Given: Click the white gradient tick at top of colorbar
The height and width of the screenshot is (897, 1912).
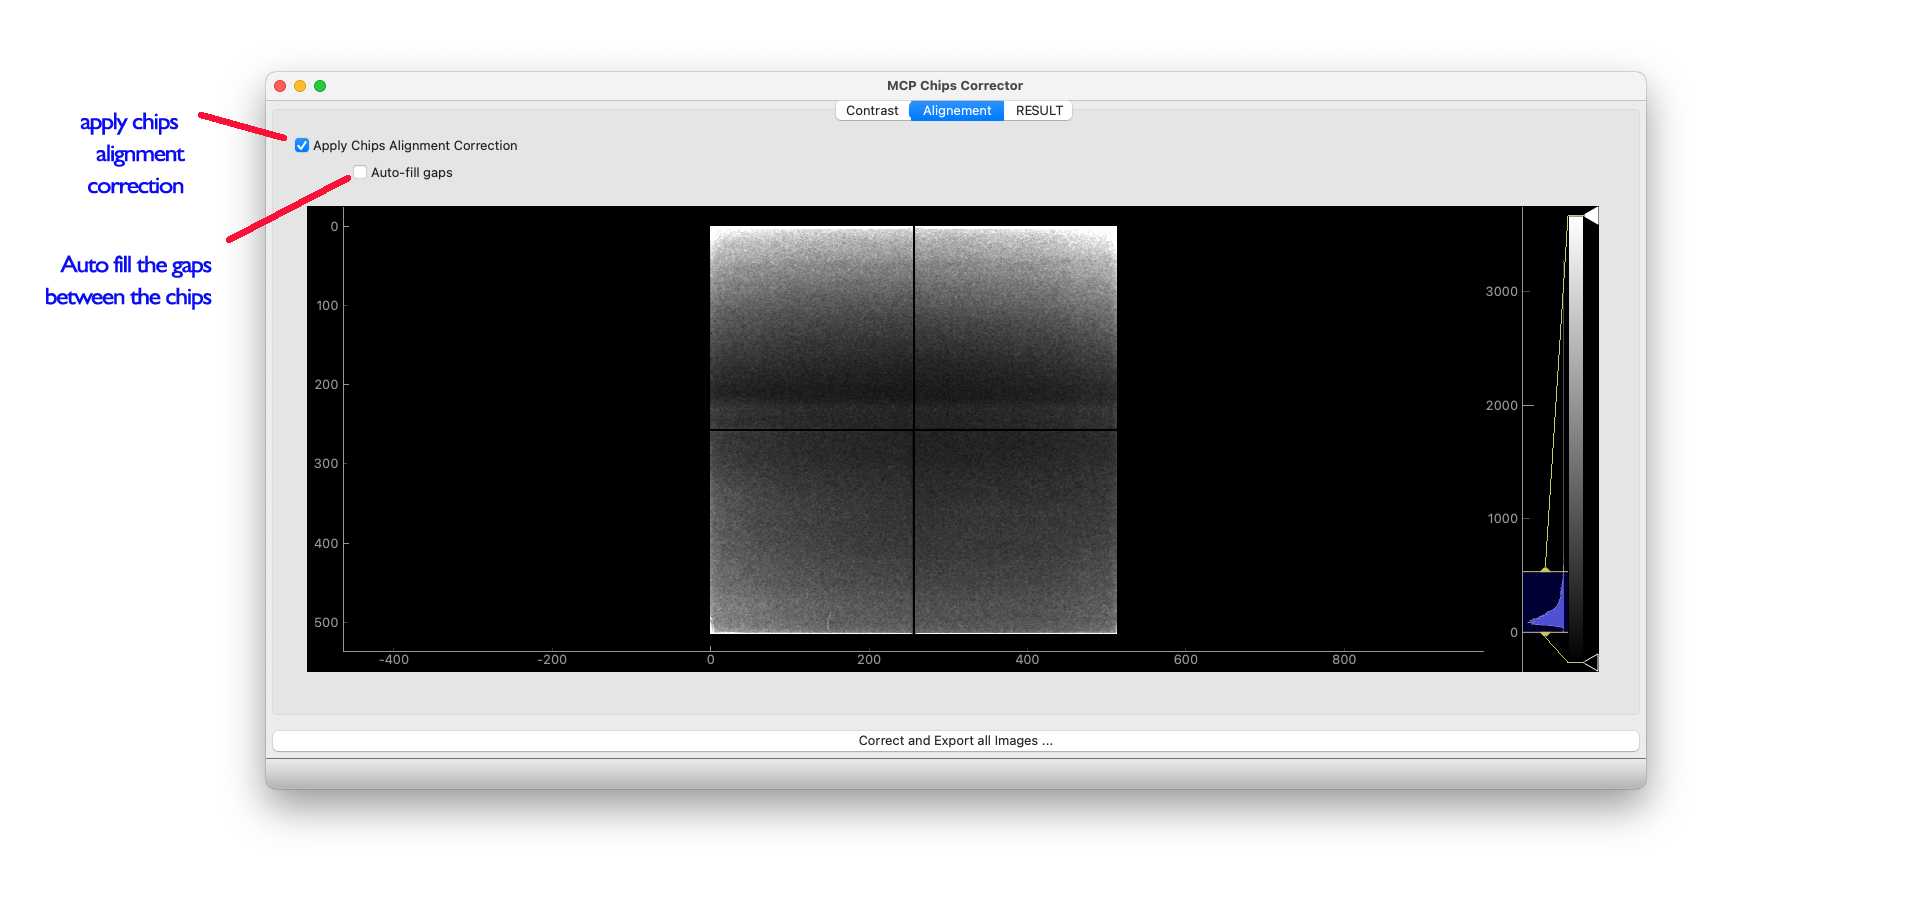Looking at the screenshot, I should click(1591, 216).
